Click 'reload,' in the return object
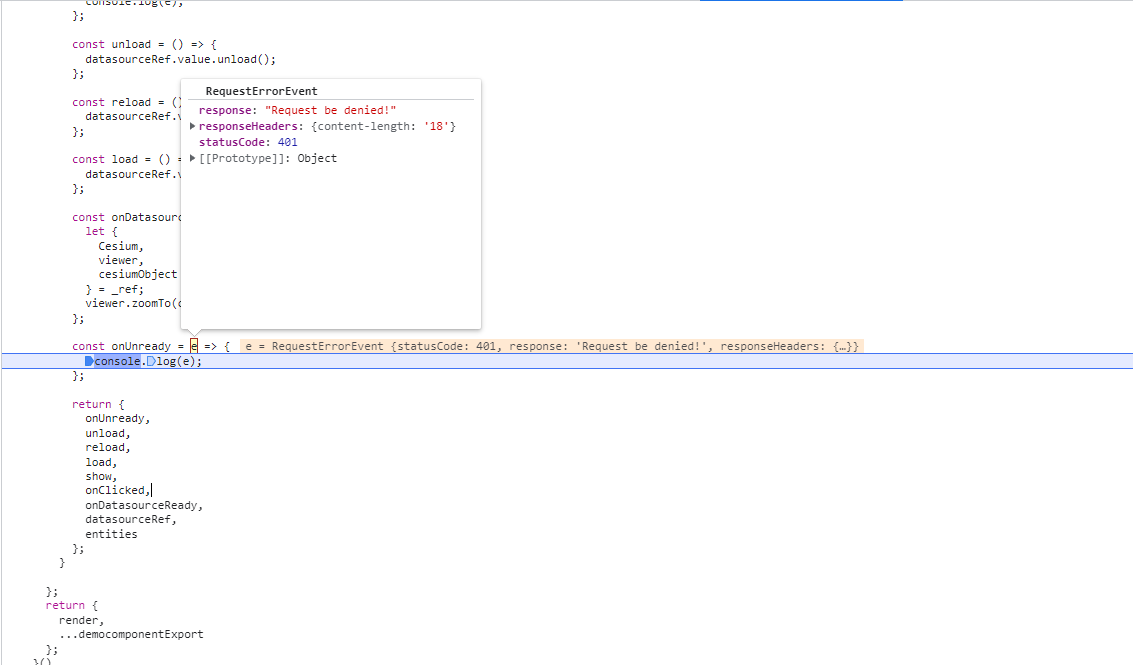This screenshot has width=1133, height=665. coord(108,447)
